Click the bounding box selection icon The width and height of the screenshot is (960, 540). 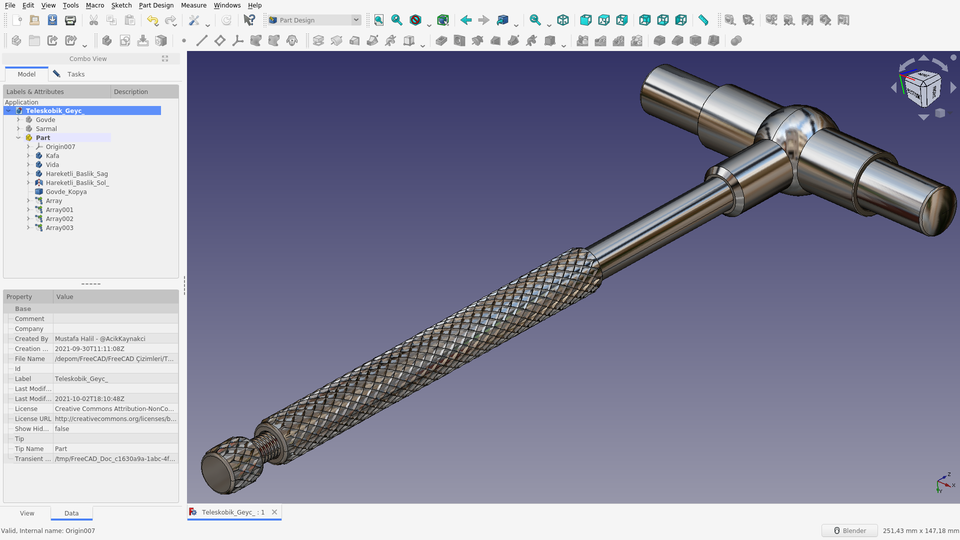pos(443,20)
